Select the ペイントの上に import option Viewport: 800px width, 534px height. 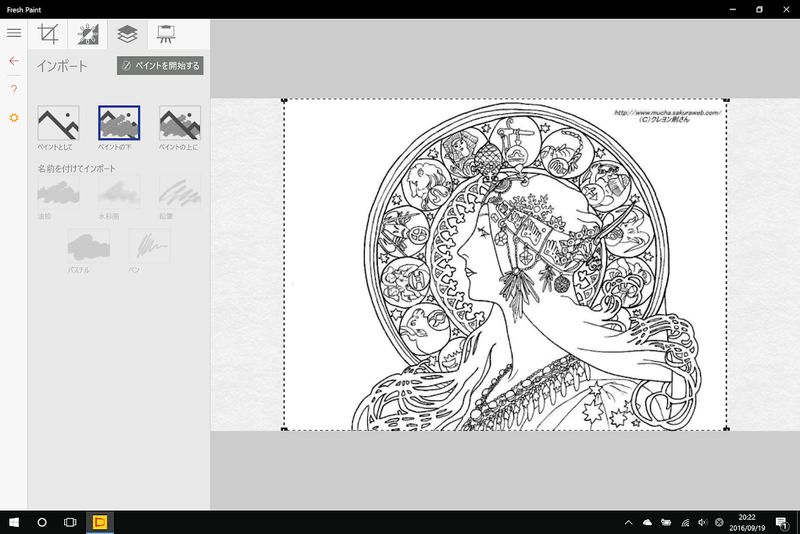[180, 123]
